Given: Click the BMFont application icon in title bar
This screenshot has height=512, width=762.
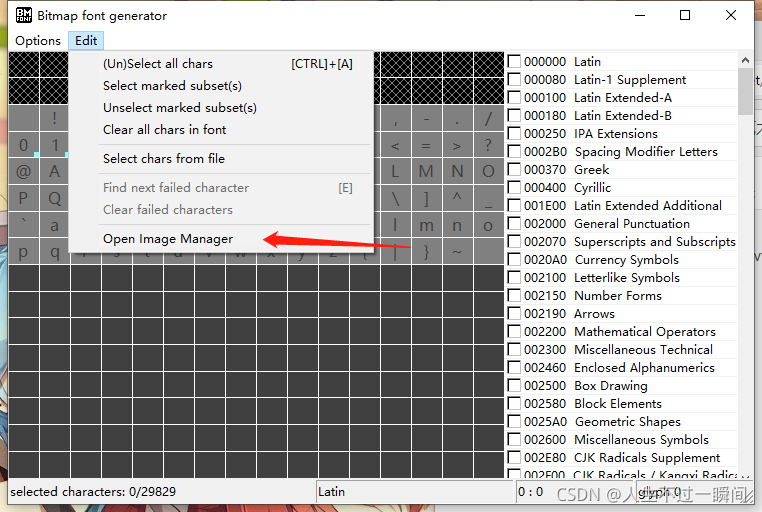Looking at the screenshot, I should click(23, 15).
